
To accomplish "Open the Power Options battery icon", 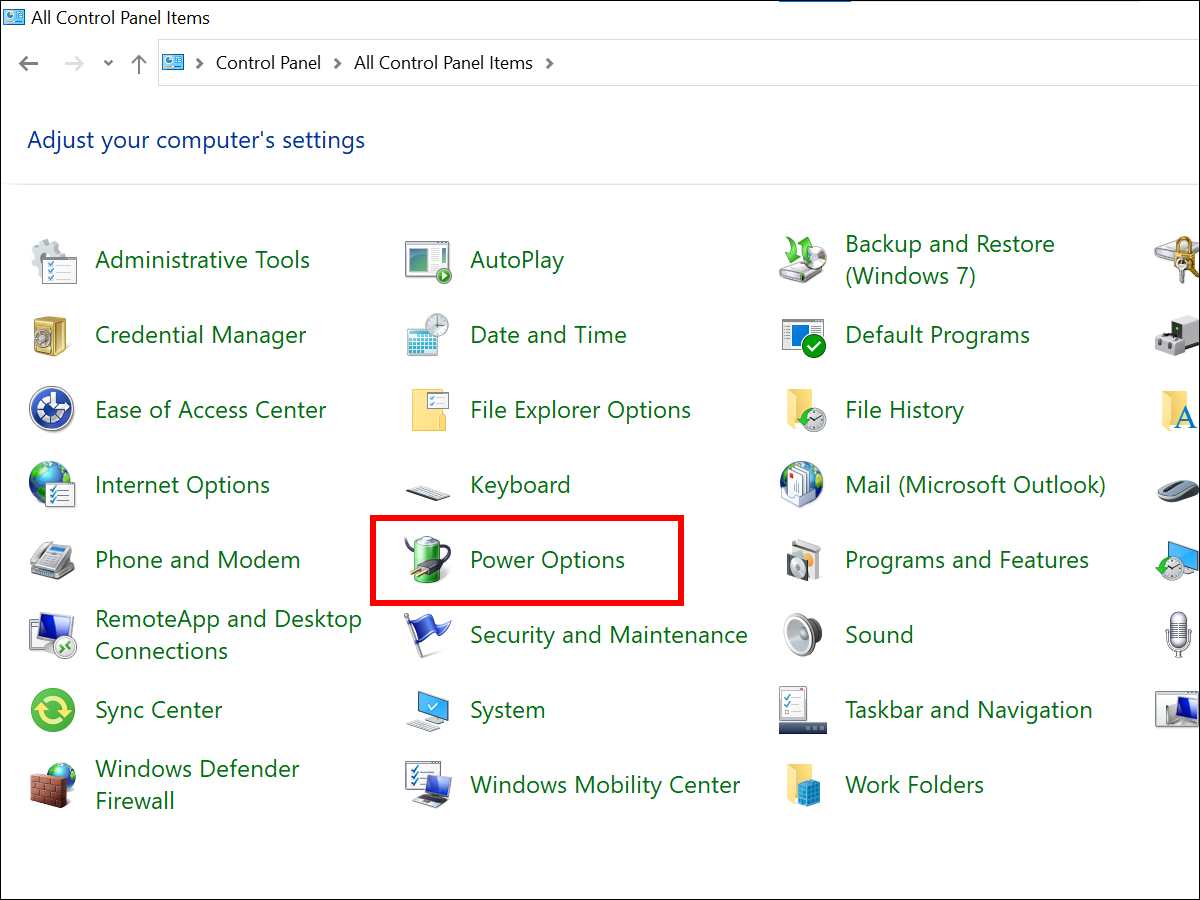I will coord(428,559).
